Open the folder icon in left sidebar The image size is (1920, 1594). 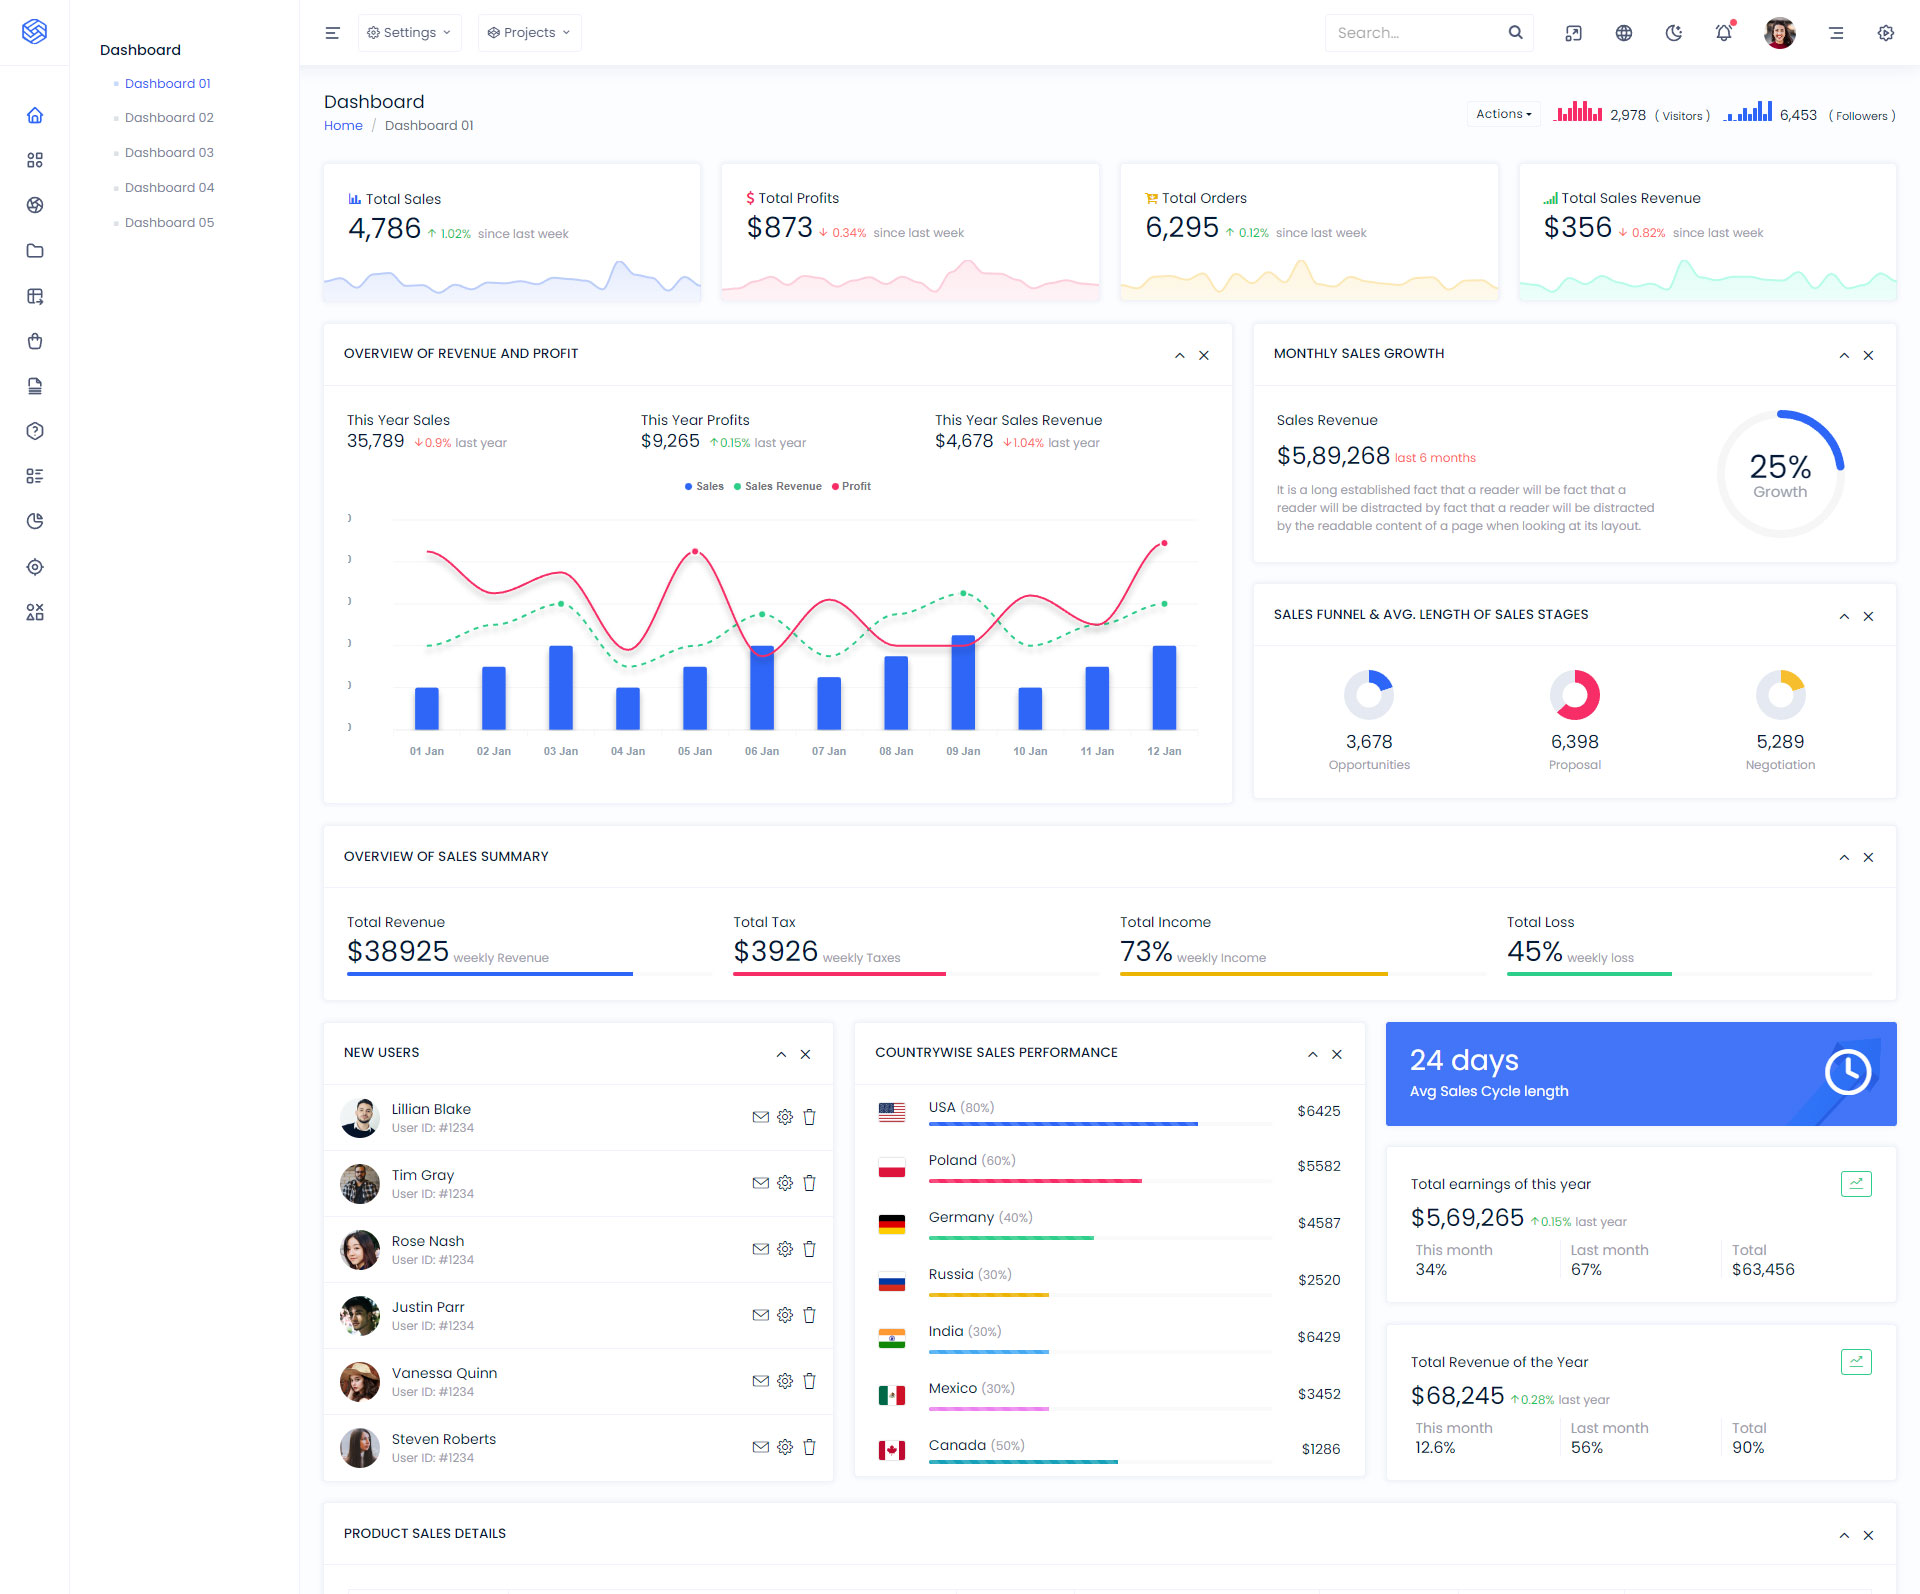(x=35, y=251)
